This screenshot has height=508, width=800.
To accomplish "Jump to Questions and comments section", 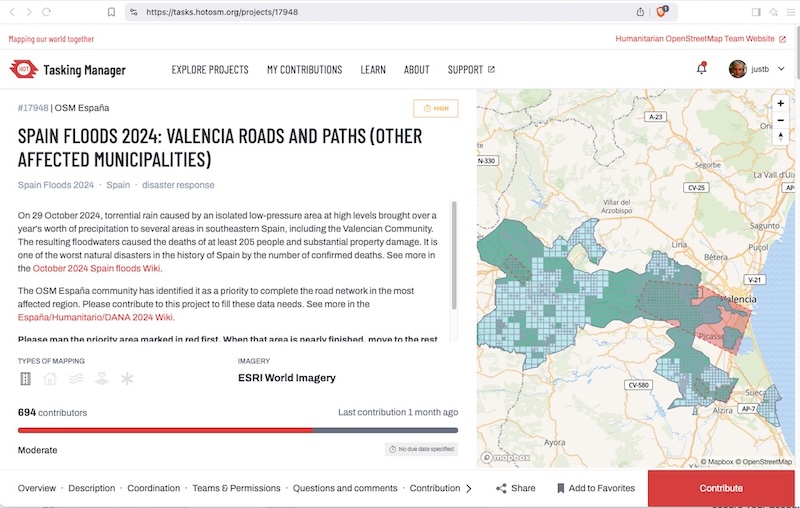I will (x=345, y=488).
